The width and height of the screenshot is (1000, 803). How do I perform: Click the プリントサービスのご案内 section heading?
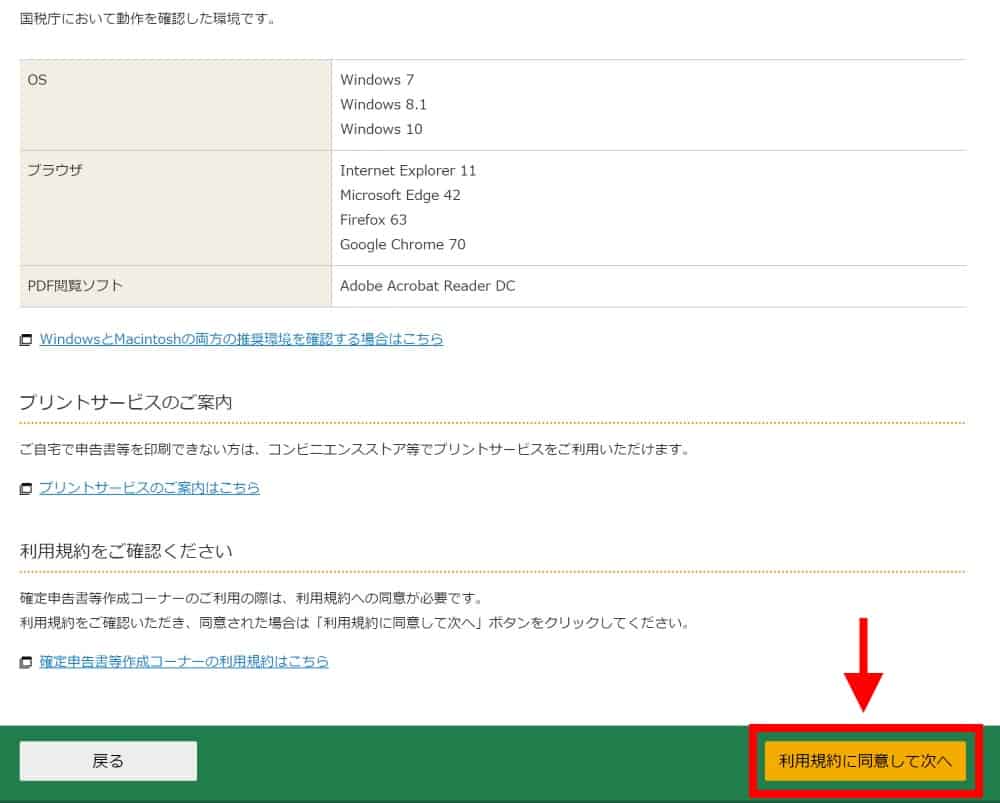tap(126, 403)
